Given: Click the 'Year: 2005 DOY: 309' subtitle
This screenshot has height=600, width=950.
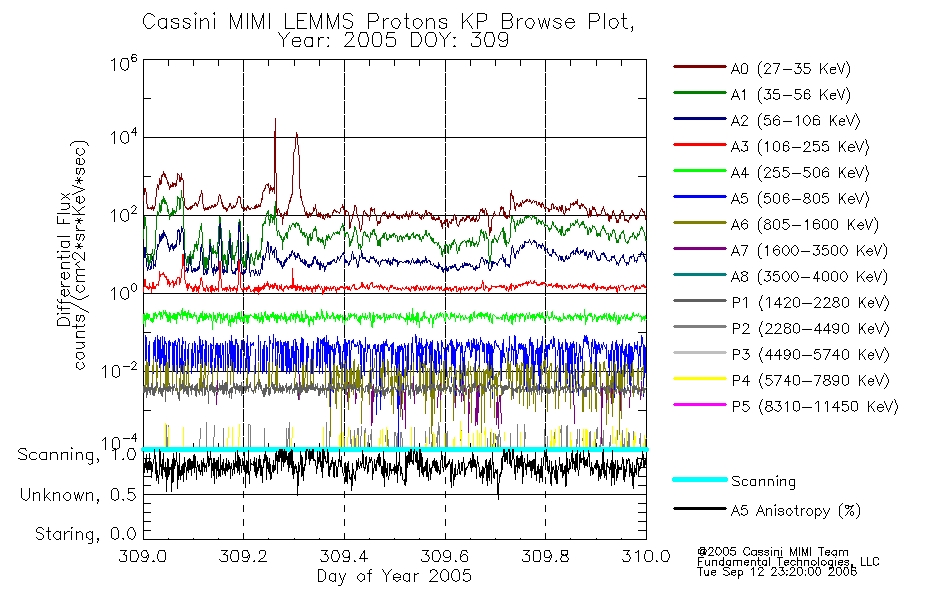Looking at the screenshot, I should pyautogui.click(x=393, y=41).
